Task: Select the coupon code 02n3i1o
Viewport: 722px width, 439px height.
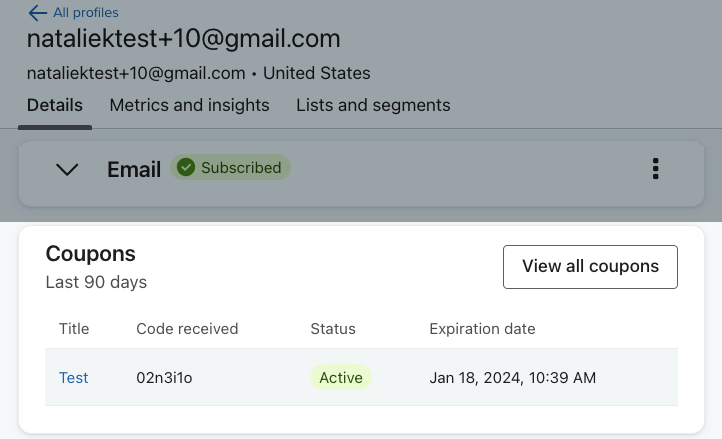Action: click(164, 378)
